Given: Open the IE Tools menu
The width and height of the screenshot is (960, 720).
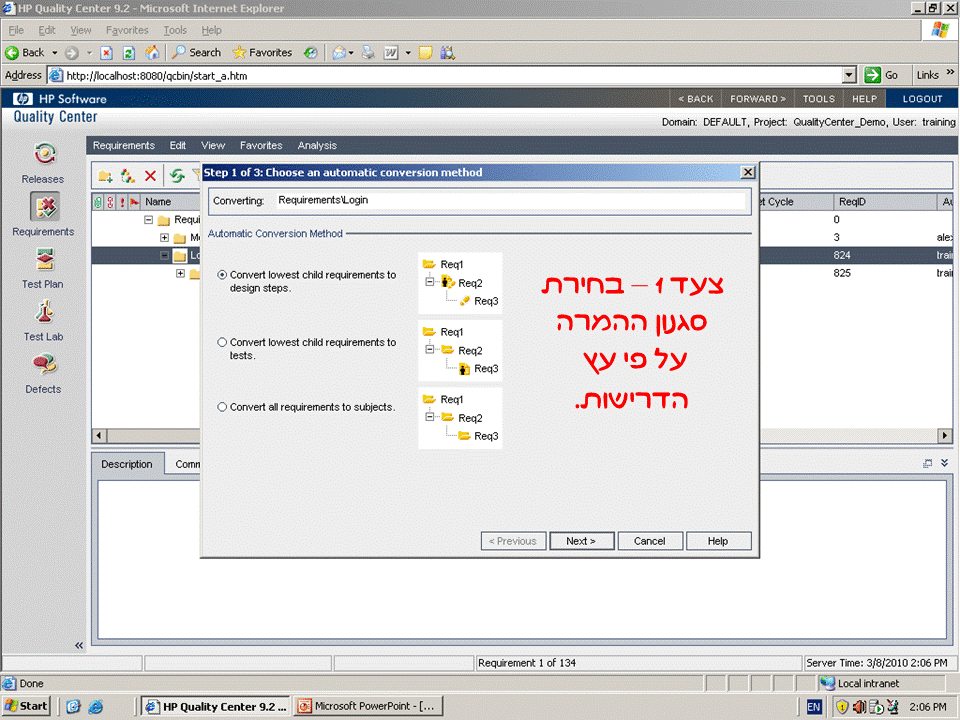Looking at the screenshot, I should tap(175, 30).
